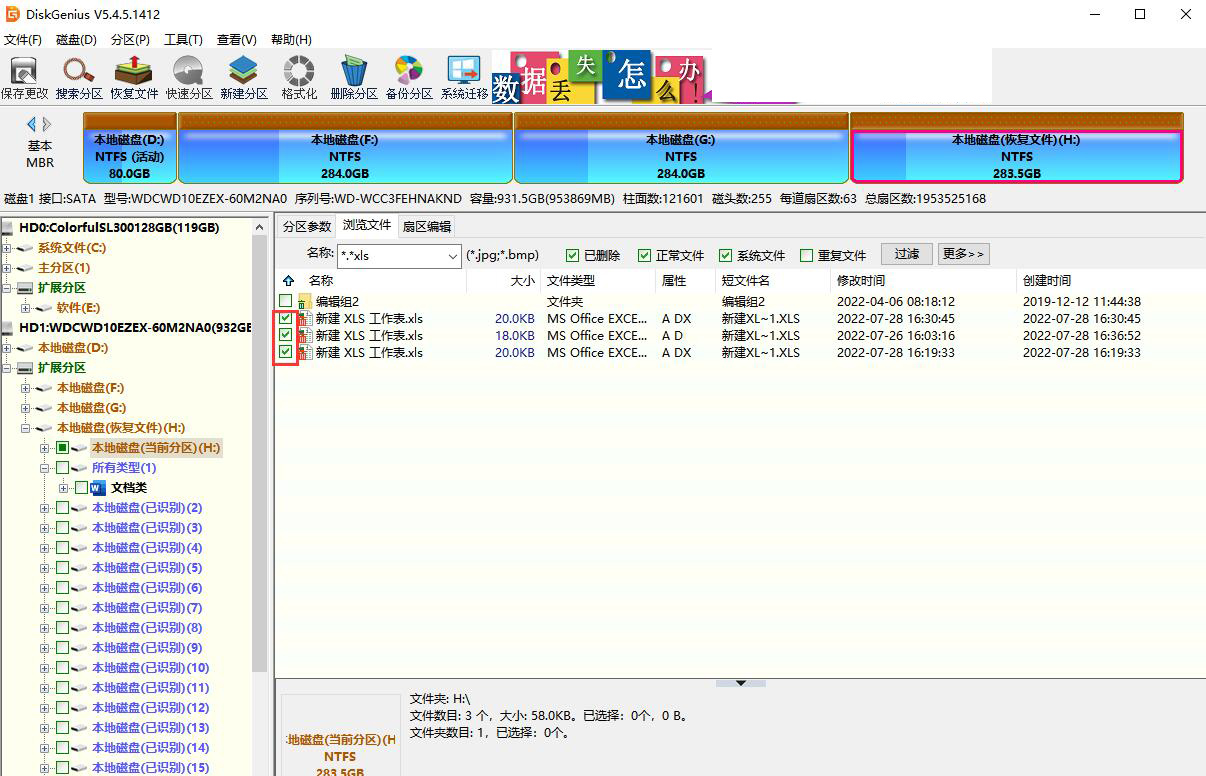Switch to the 浏览文件 tab
The width and height of the screenshot is (1206, 776).
tap(366, 226)
